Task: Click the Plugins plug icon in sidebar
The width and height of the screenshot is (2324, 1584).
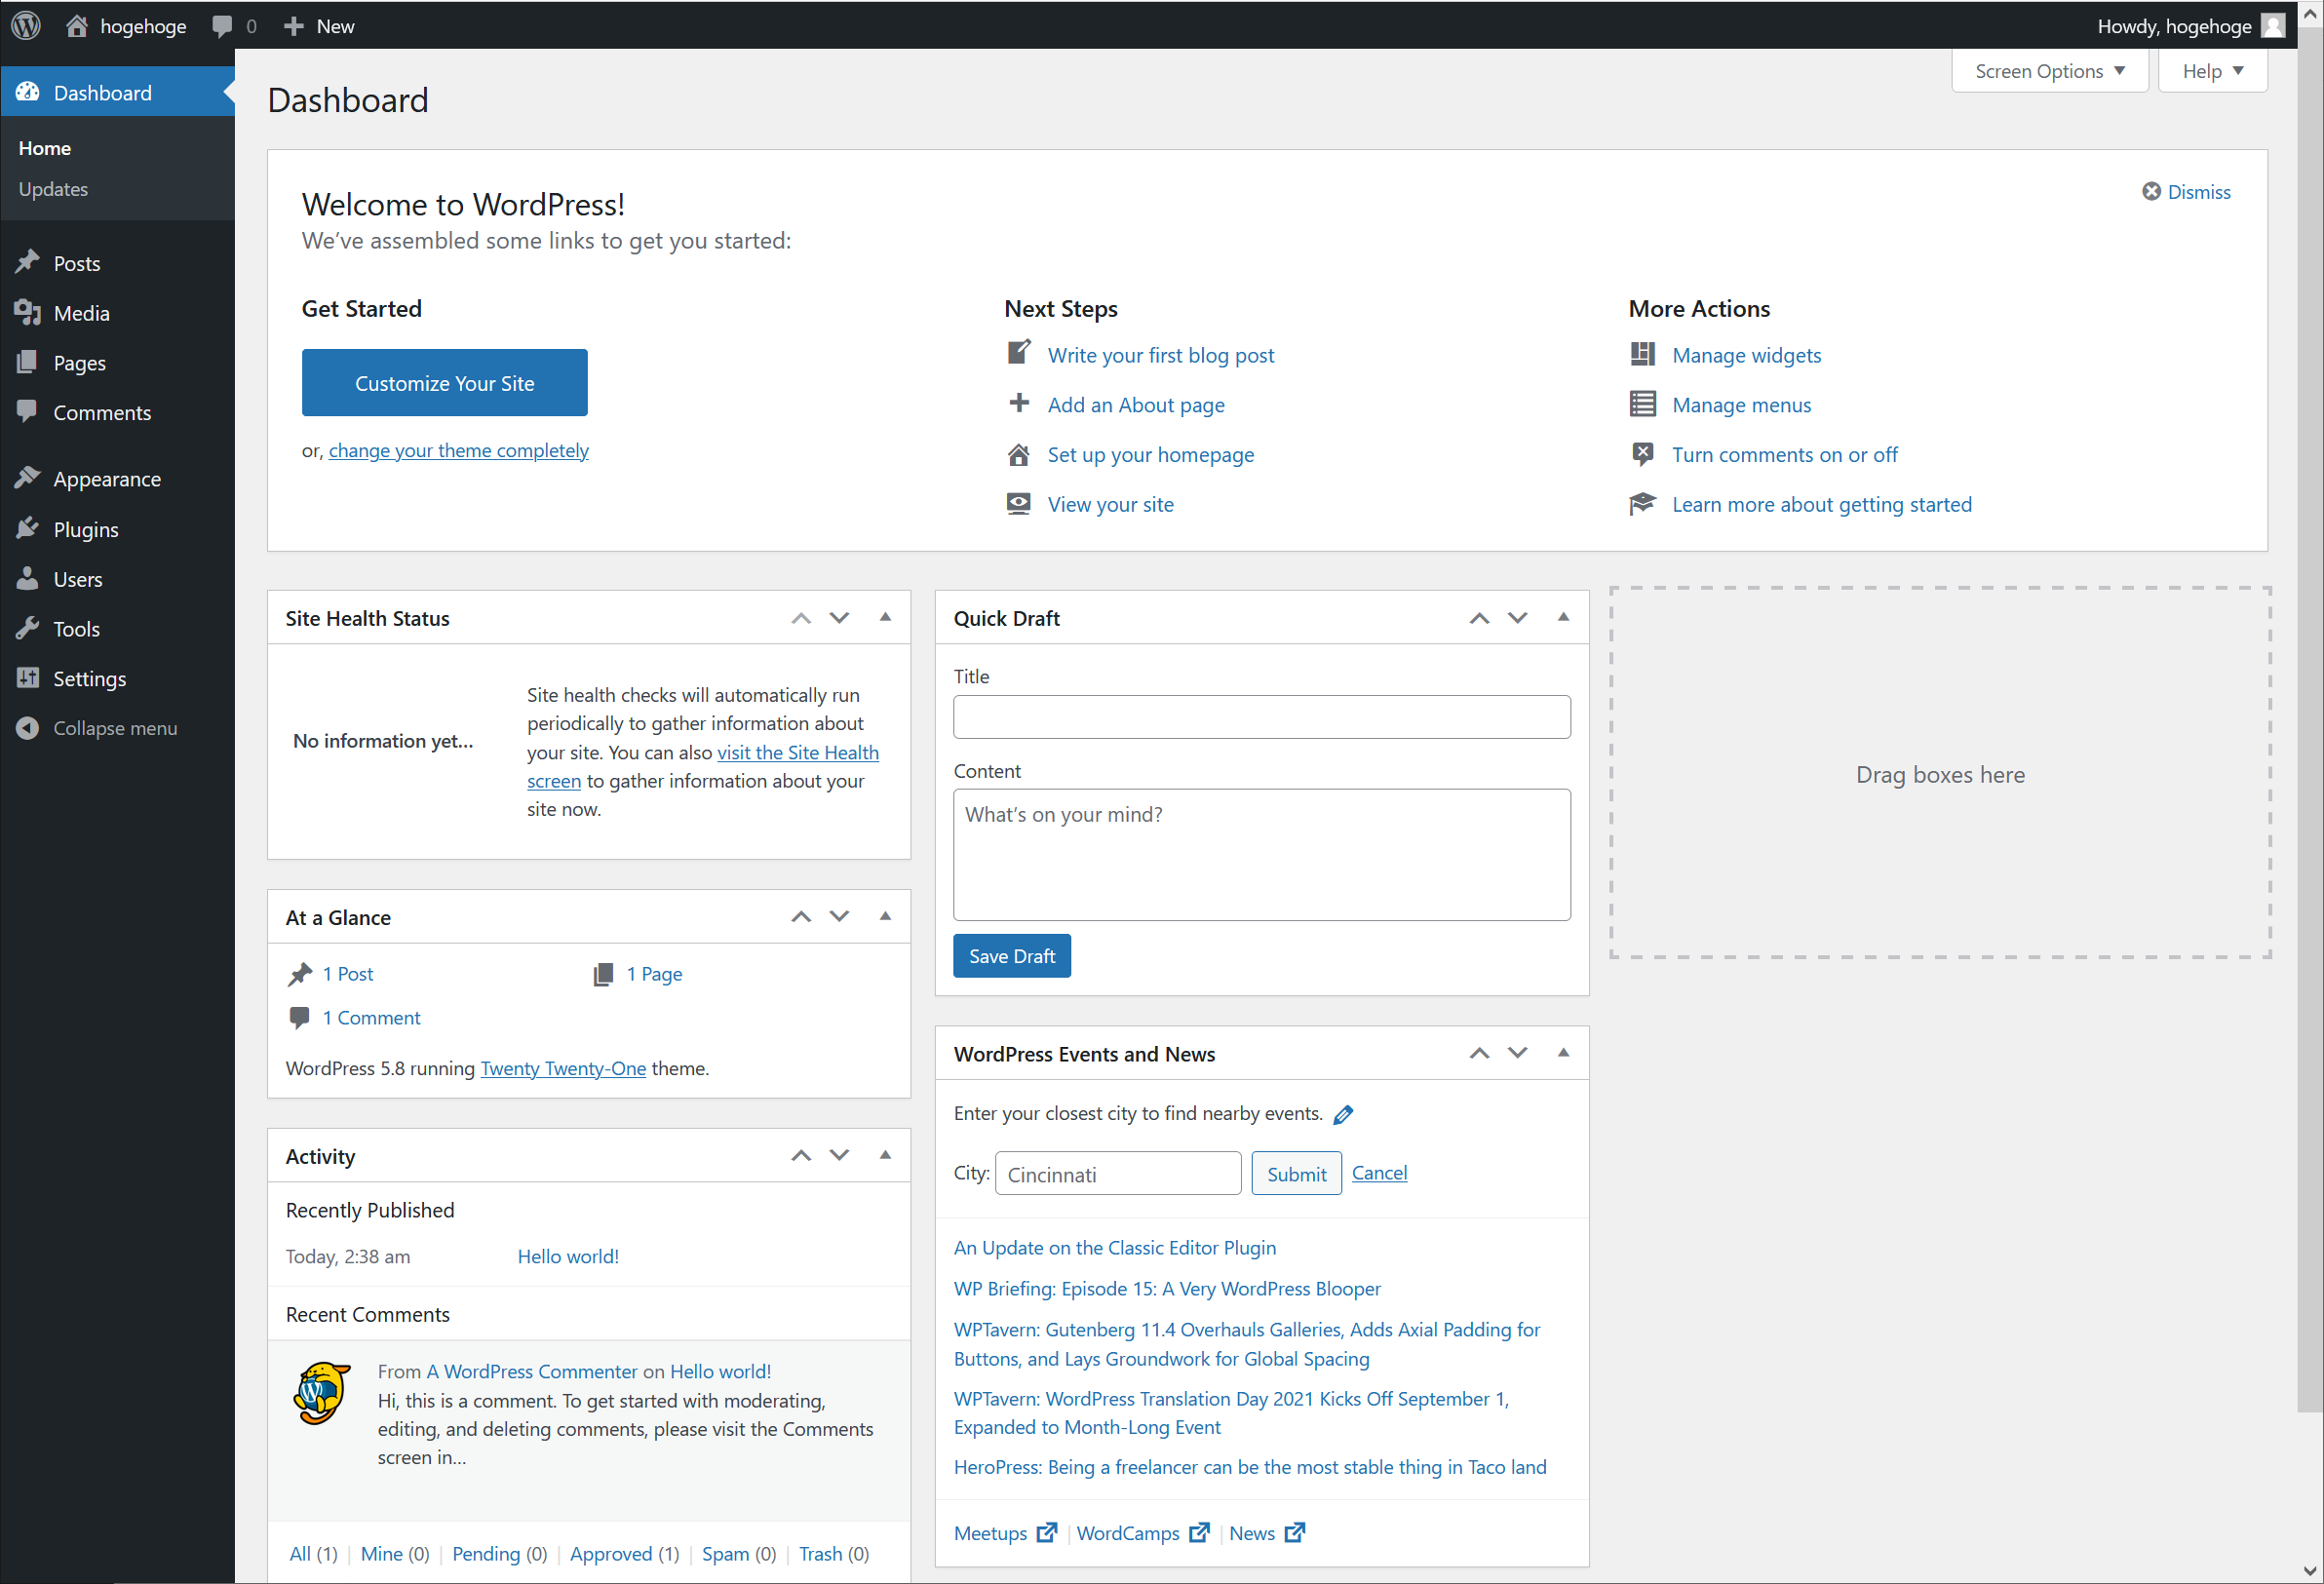Action: point(27,528)
